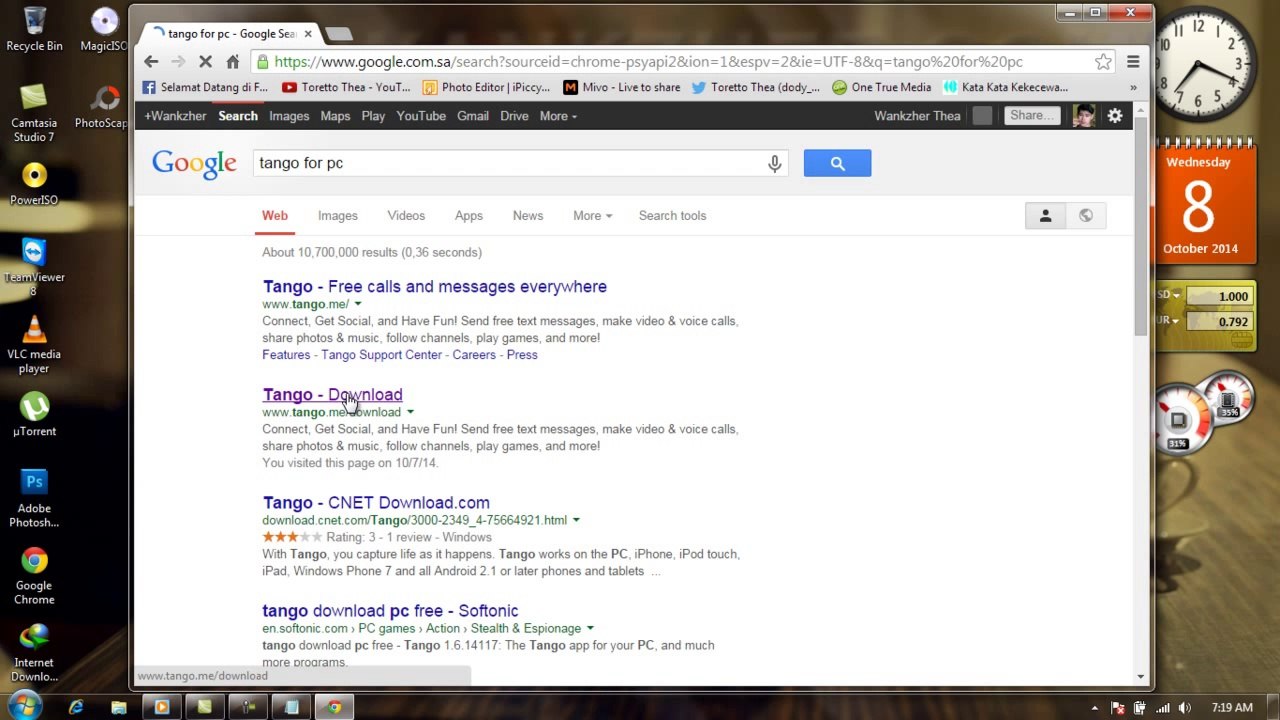The image size is (1280, 720).
Task: Open the 'Toretto Thea - YouT...' bookmark
Action: pyautogui.click(x=346, y=88)
